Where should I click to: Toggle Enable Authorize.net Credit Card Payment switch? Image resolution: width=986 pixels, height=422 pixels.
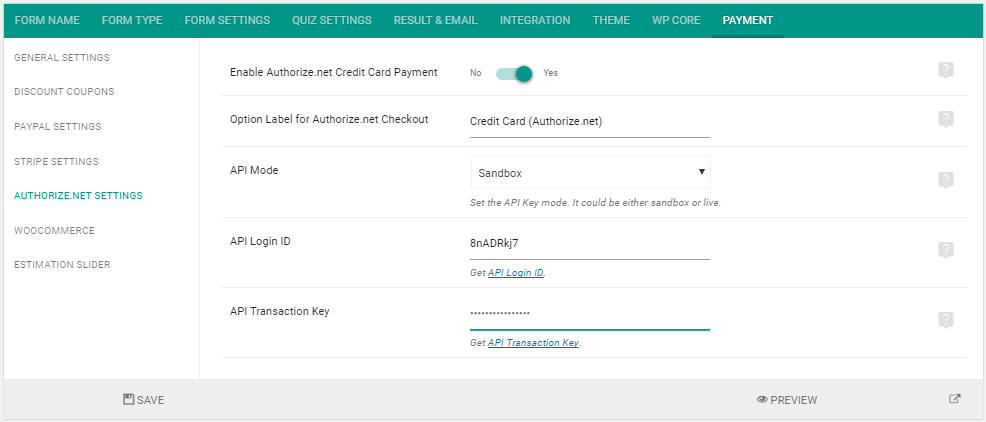[514, 74]
